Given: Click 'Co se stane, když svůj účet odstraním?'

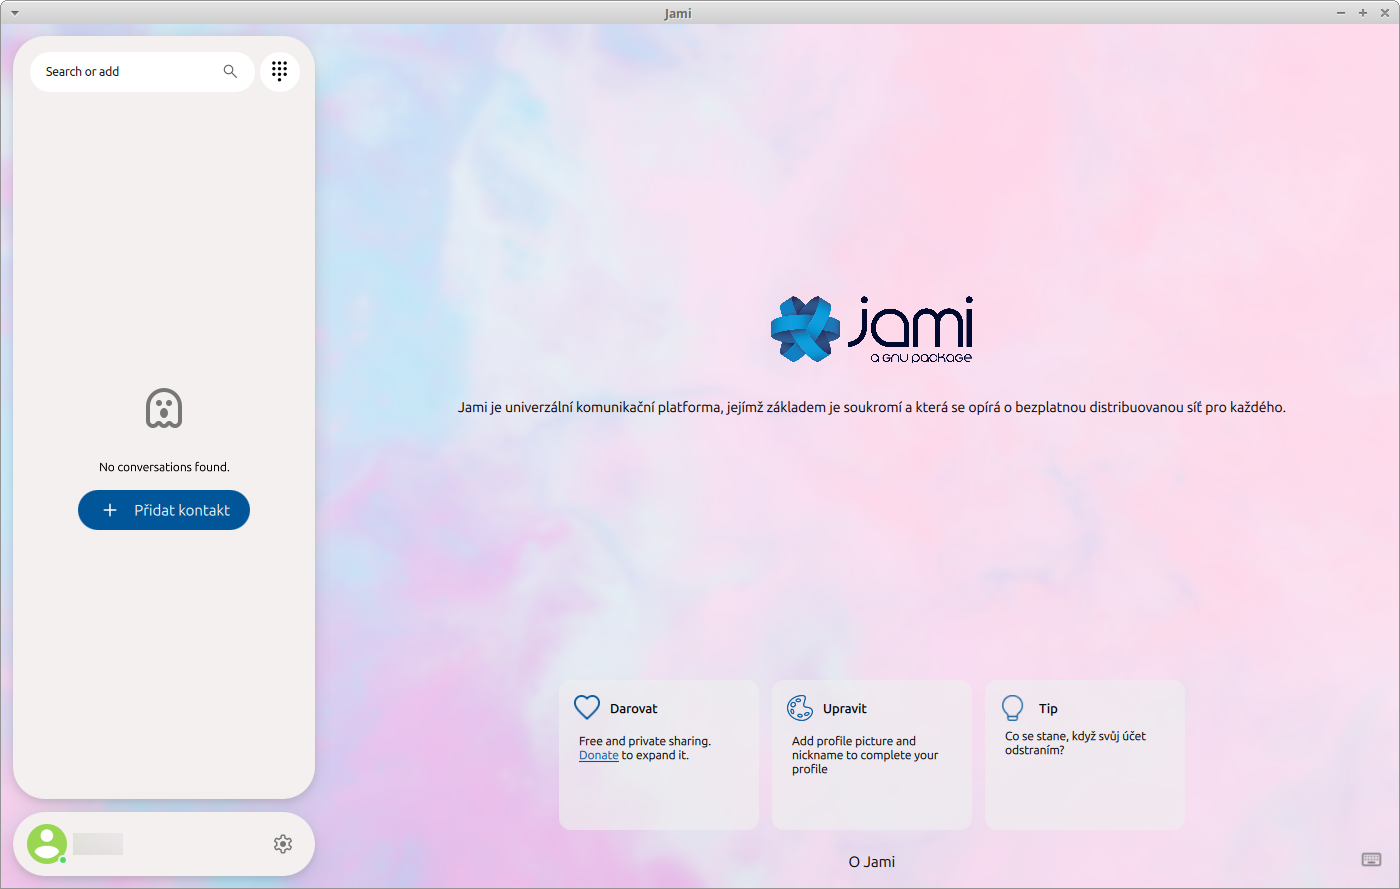Looking at the screenshot, I should 1075,743.
